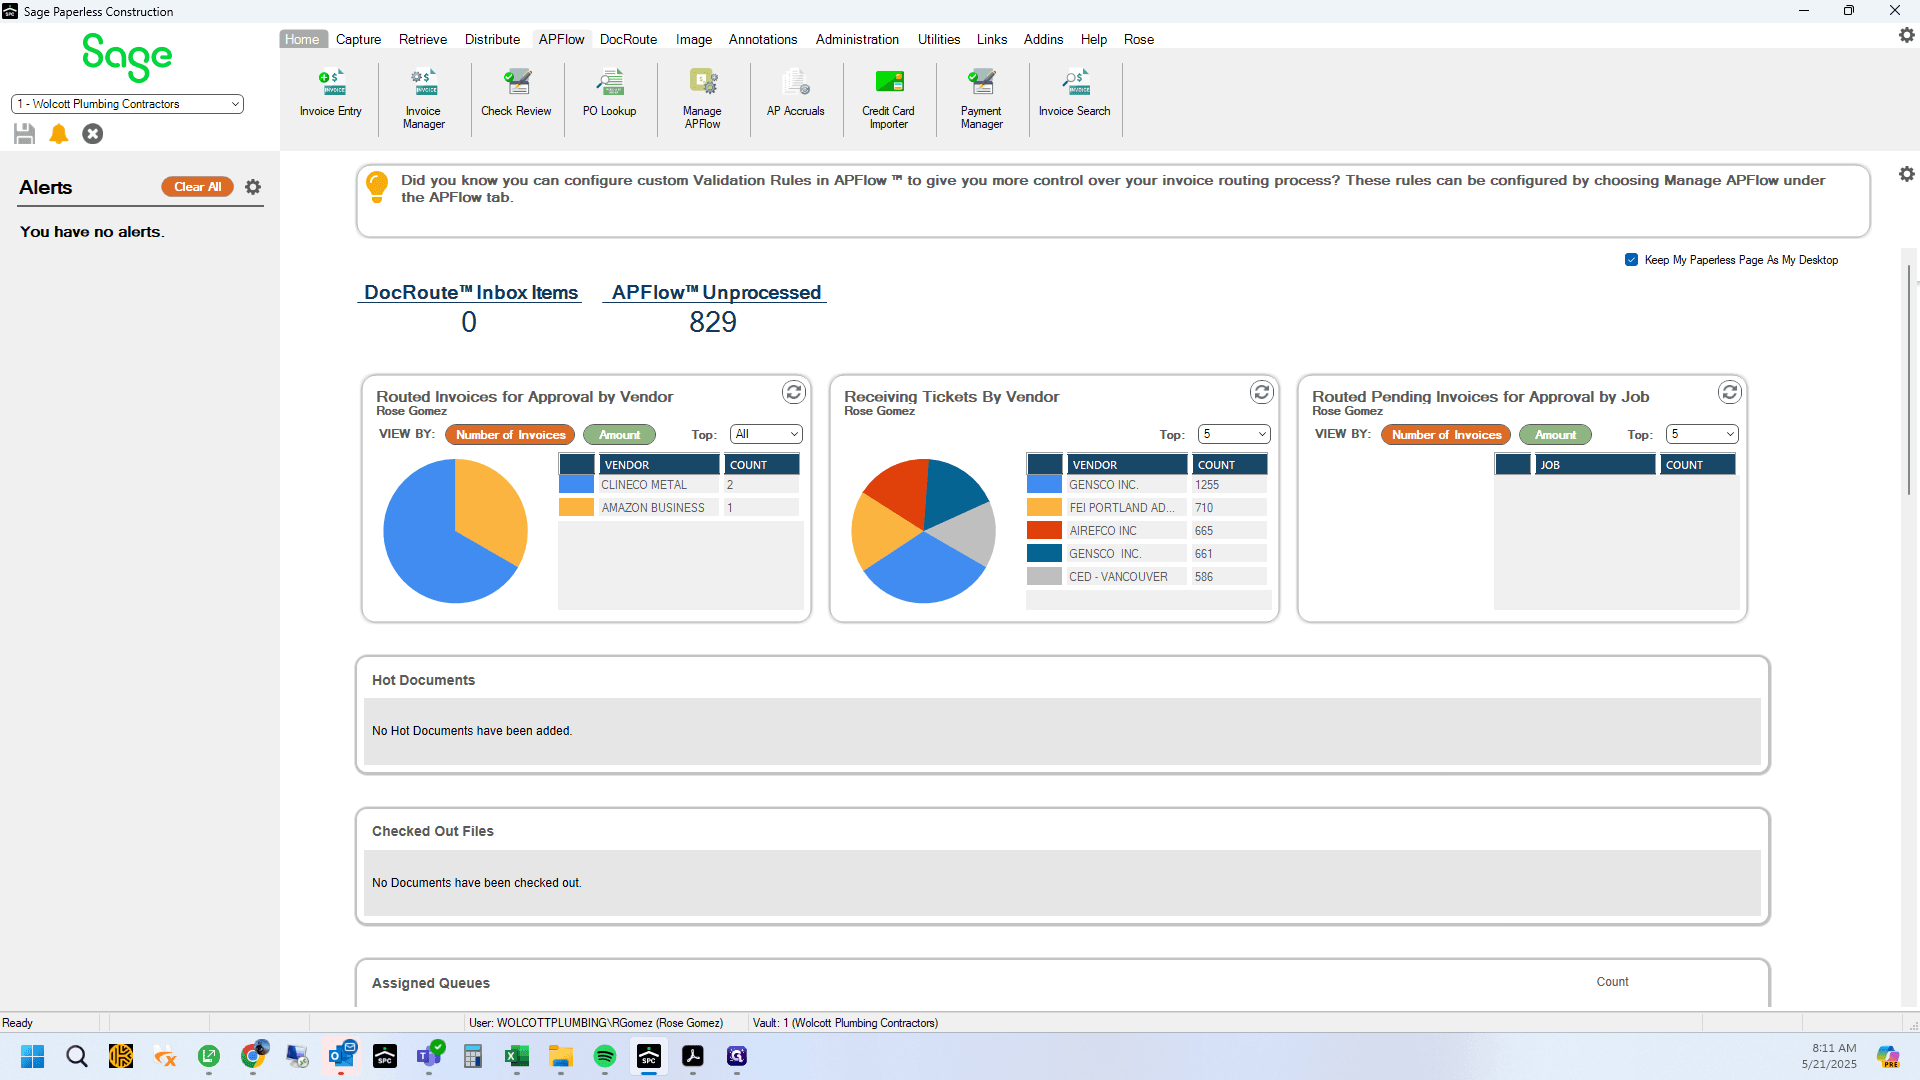
Task: Switch to the Distribute tab
Action: coord(492,40)
